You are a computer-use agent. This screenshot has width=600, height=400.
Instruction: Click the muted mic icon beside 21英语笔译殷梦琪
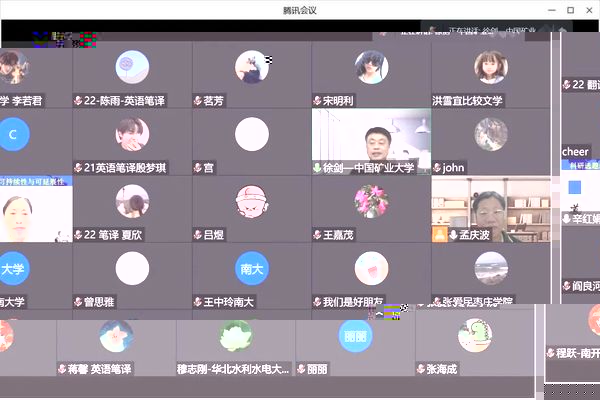(x=78, y=168)
